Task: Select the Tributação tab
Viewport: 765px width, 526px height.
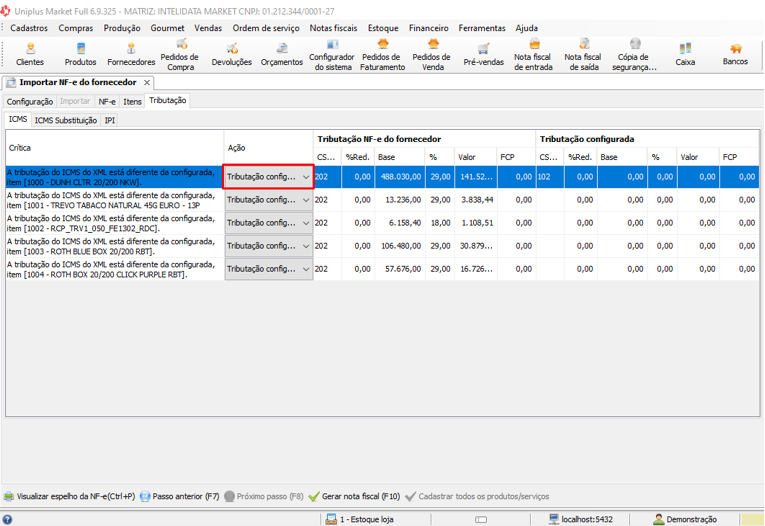Action: tap(167, 101)
